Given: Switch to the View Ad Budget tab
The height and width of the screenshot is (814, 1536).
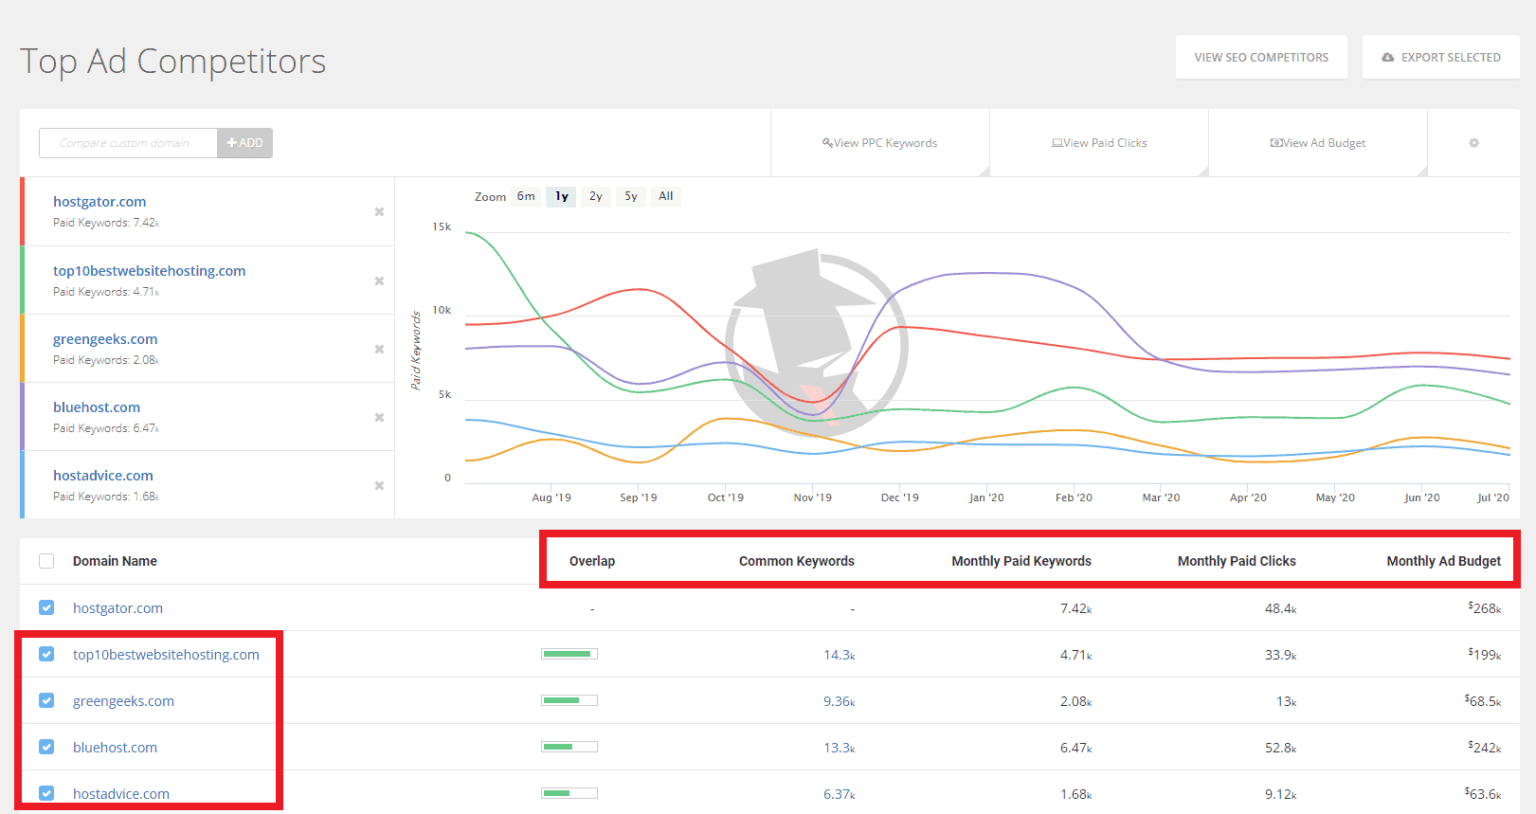Looking at the screenshot, I should point(1318,142).
